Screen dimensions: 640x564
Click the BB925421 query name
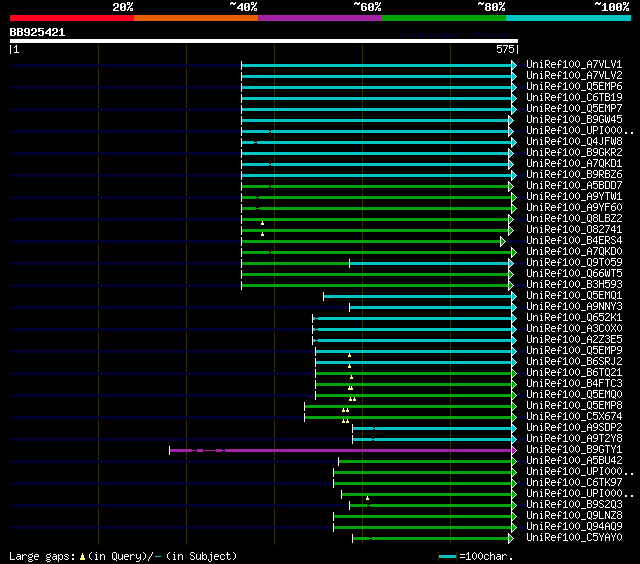[x=37, y=32]
